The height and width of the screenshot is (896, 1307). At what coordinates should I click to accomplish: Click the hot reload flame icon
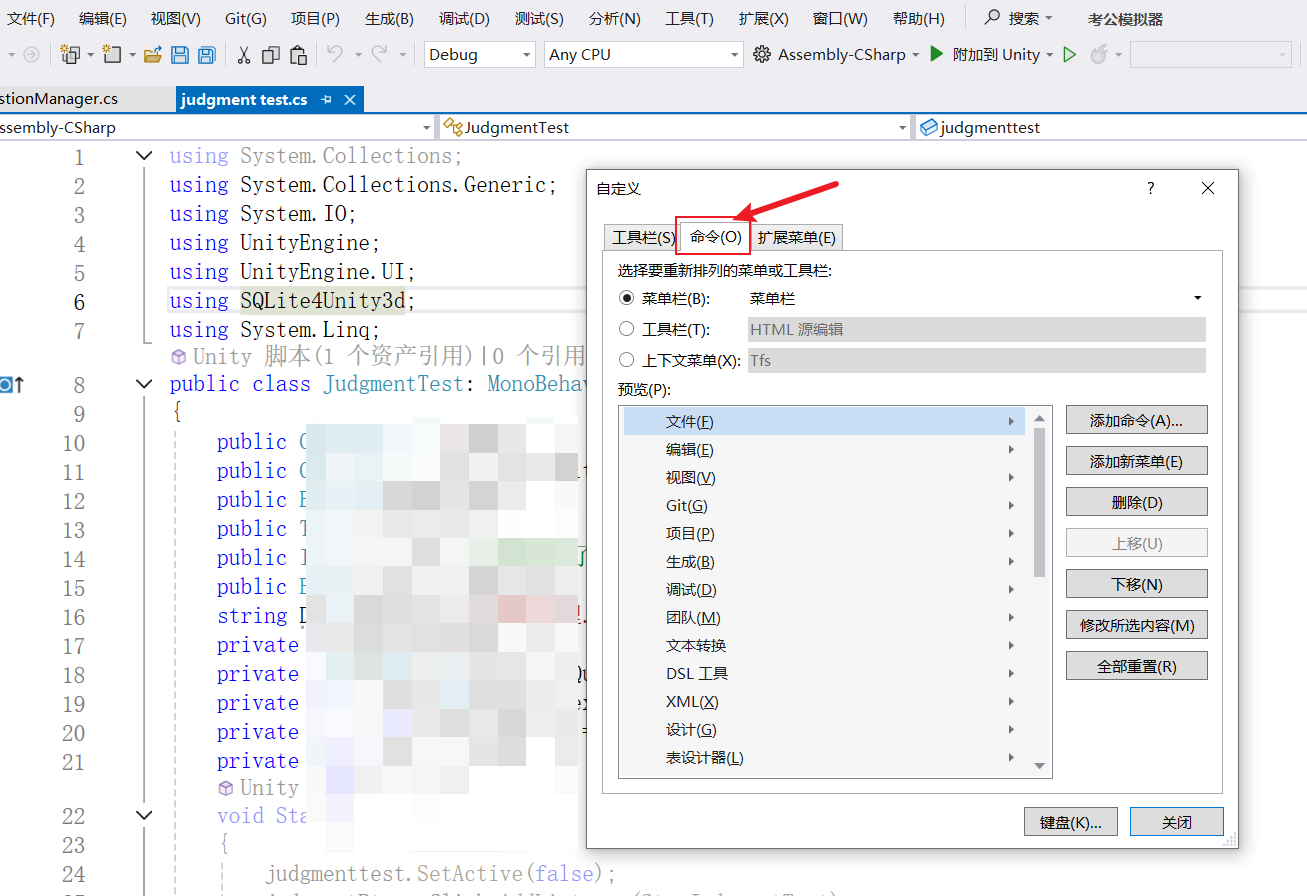pyautogui.click(x=1098, y=55)
